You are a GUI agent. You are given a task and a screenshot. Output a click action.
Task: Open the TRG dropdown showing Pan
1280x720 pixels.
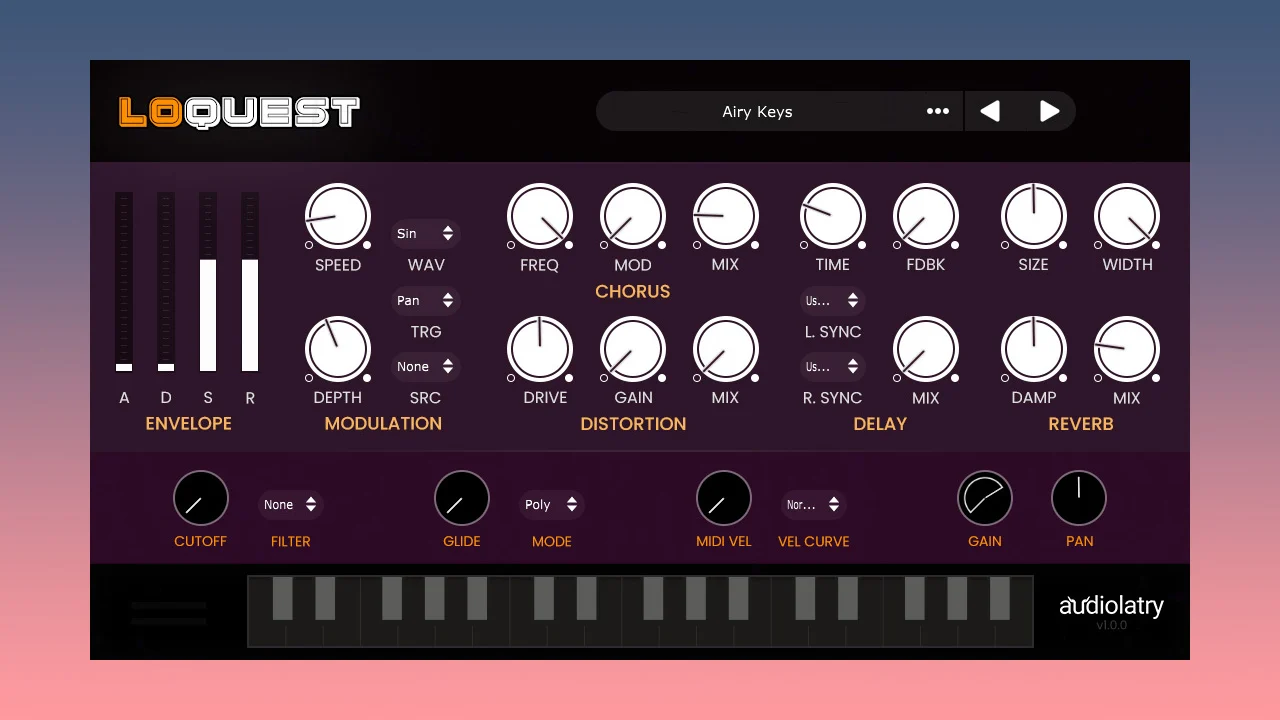click(425, 300)
